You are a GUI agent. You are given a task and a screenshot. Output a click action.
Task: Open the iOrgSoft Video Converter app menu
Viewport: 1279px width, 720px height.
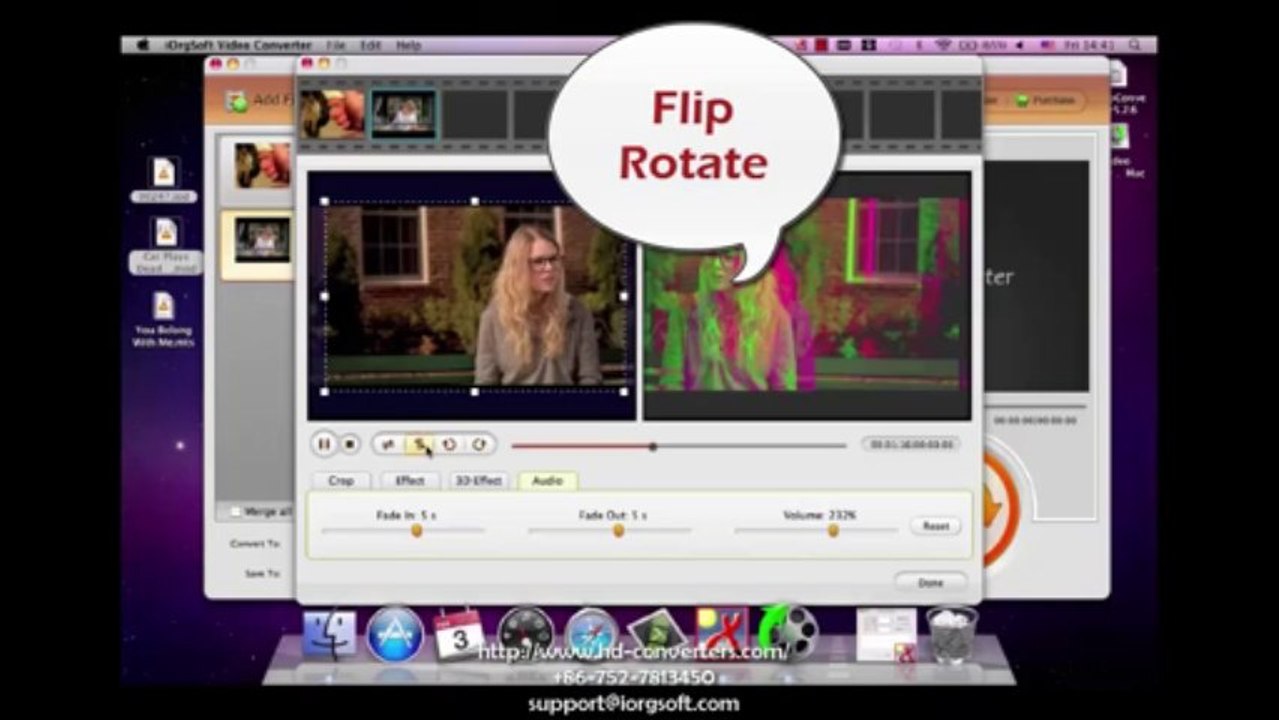(x=238, y=46)
